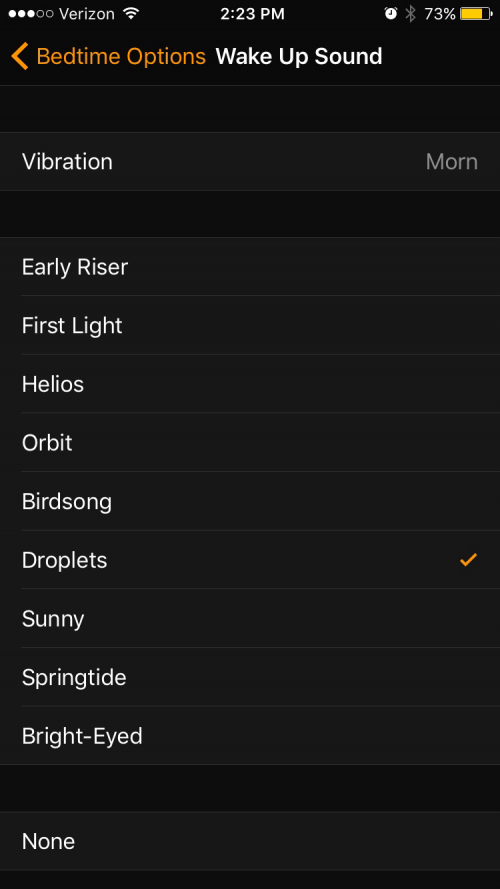
Task: Select Early Riser wake up sound
Action: [250, 266]
